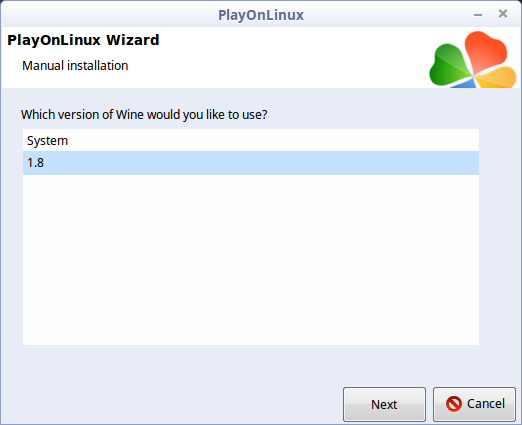Click the blue petal of PlayOnLinux logo
522x425 pixels.
[x=464, y=83]
